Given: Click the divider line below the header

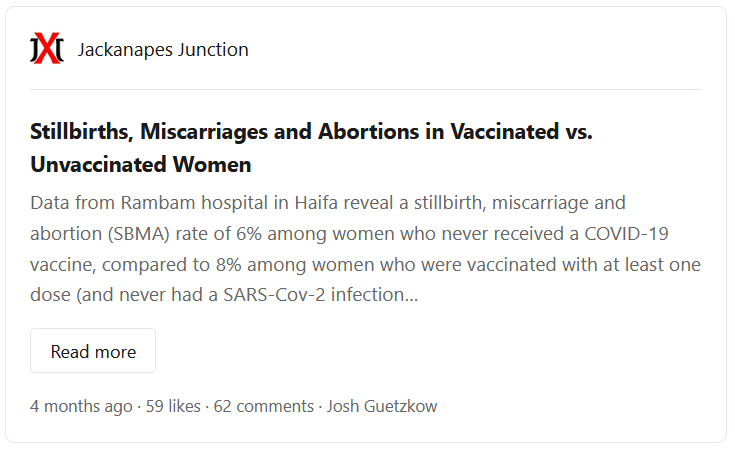Looking at the screenshot, I should [x=365, y=89].
